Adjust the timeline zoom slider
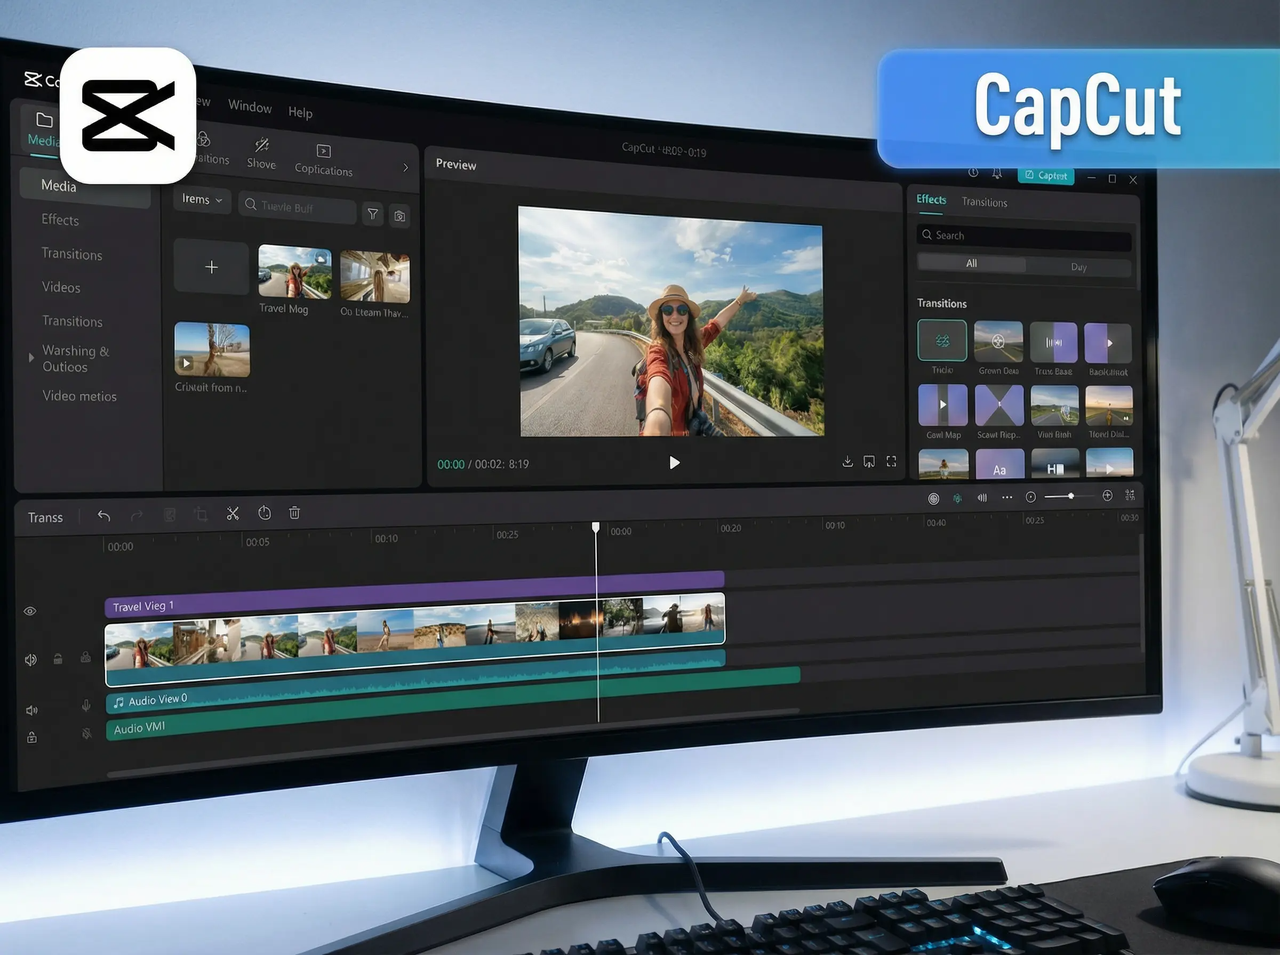This screenshot has height=955, width=1280. coord(1072,495)
